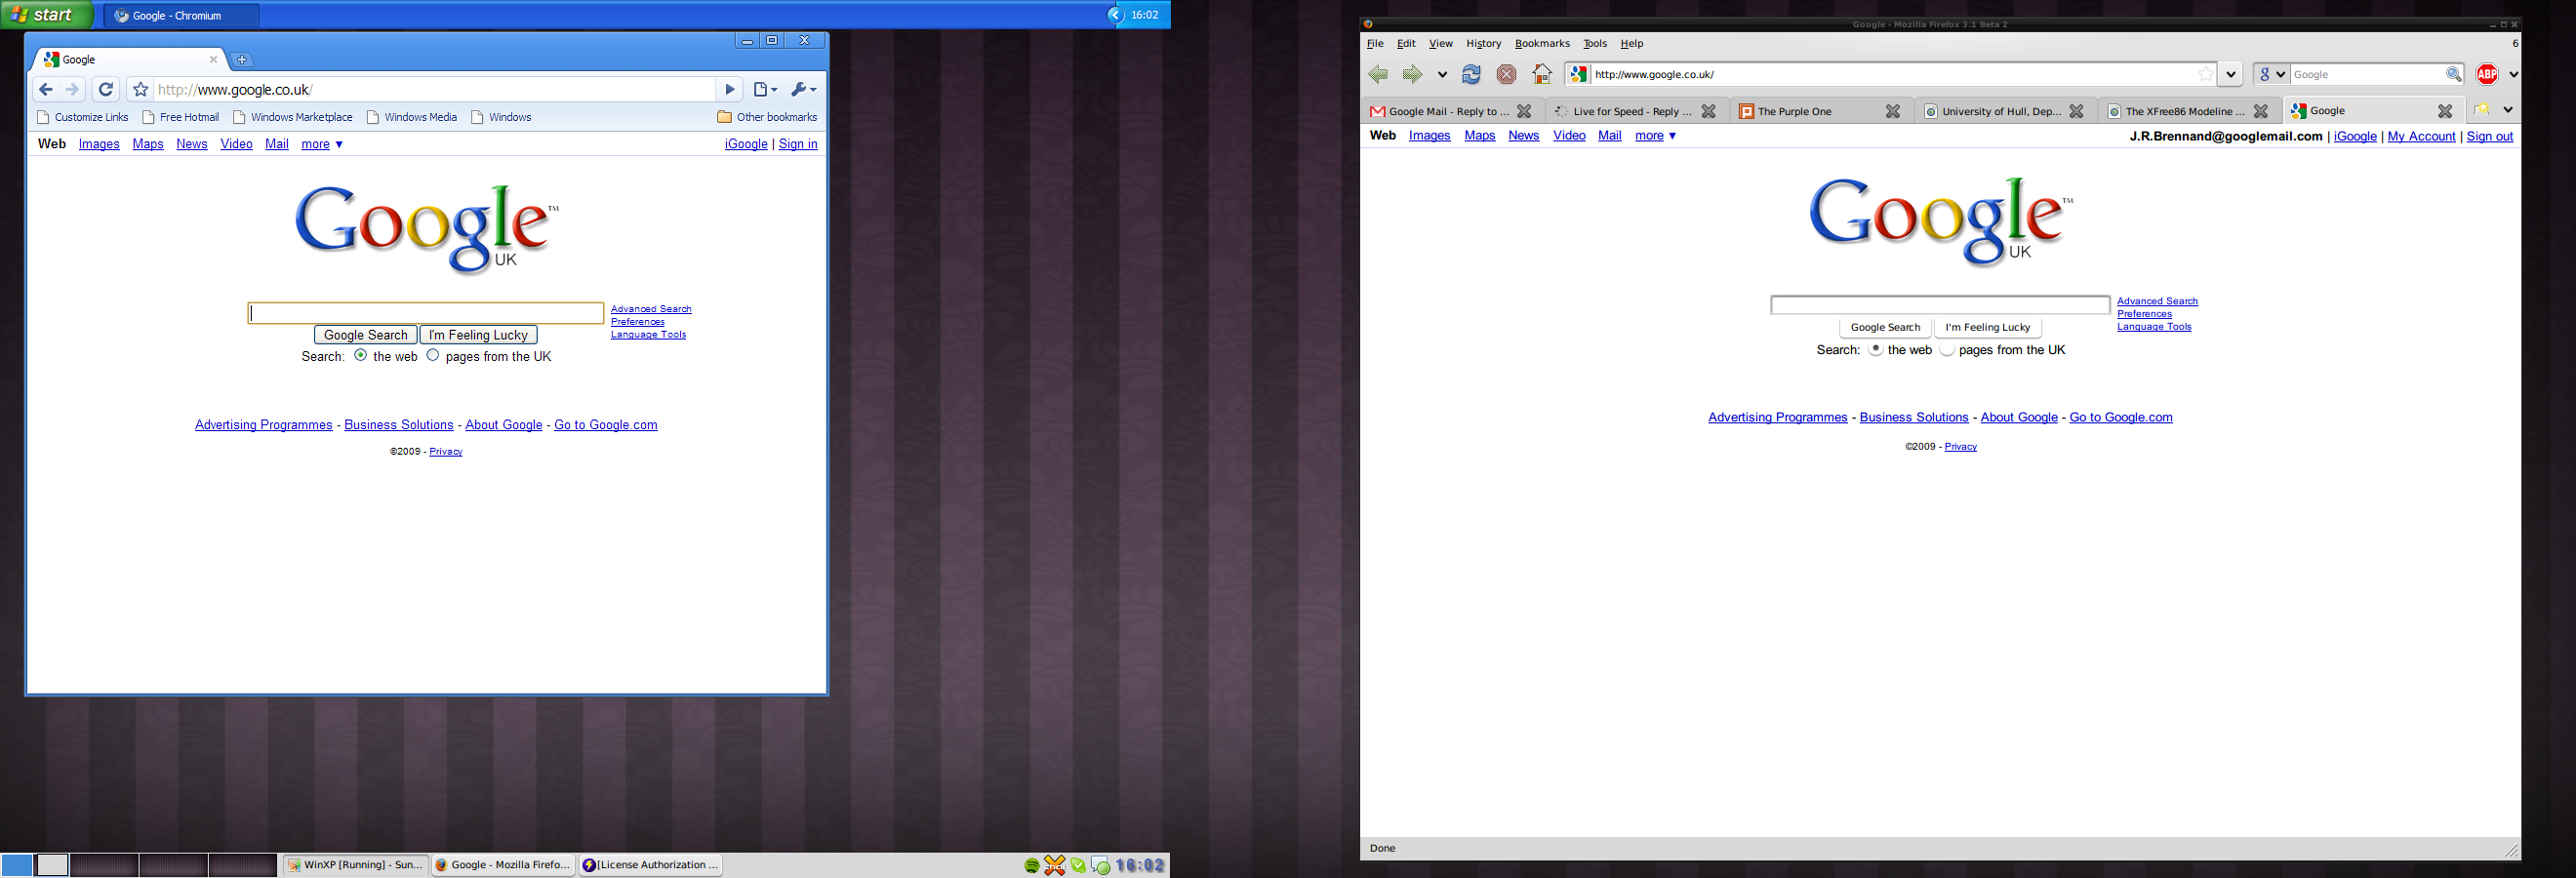2576x878 pixels.
Task: Click the Go arrow in Chromium's address bar
Action: 730,90
